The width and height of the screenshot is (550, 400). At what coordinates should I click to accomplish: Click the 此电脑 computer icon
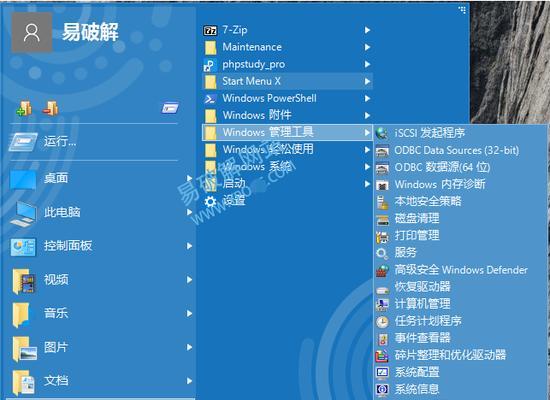(x=23, y=213)
